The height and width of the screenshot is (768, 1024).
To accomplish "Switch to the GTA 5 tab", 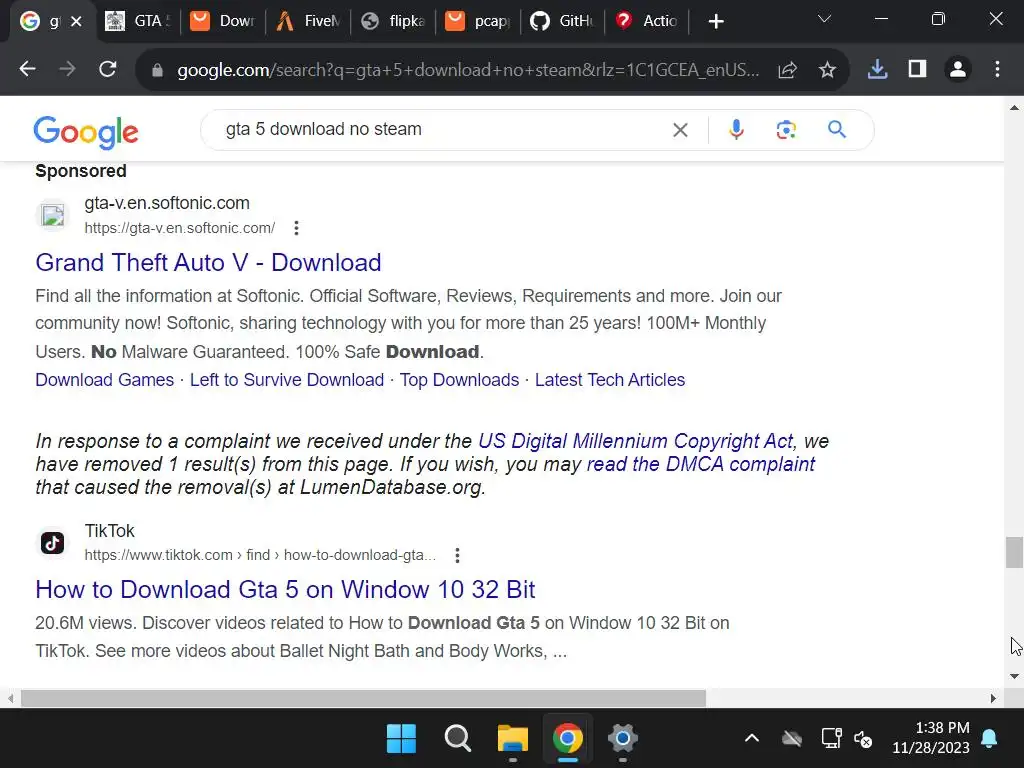I will click(138, 21).
